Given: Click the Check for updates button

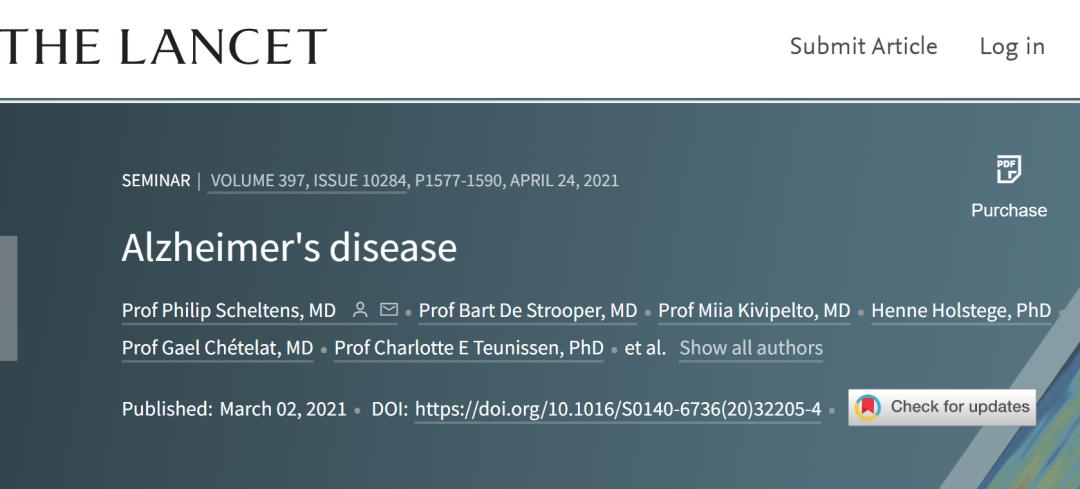Looking at the screenshot, I should coord(942,407).
